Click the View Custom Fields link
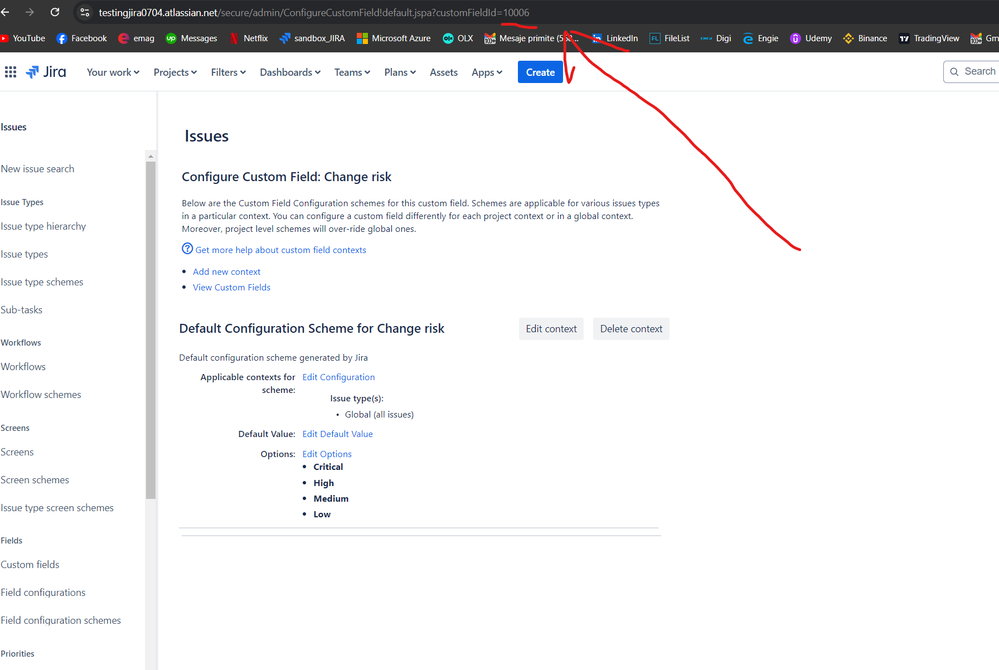 (231, 288)
